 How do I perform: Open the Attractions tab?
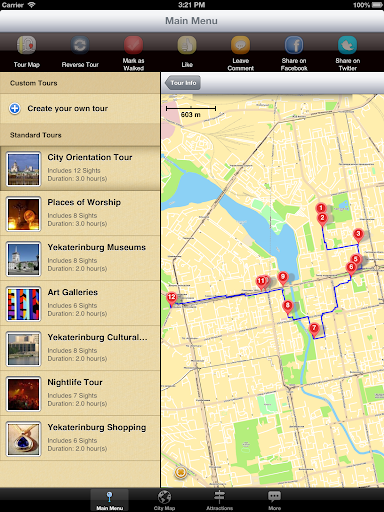(x=219, y=500)
